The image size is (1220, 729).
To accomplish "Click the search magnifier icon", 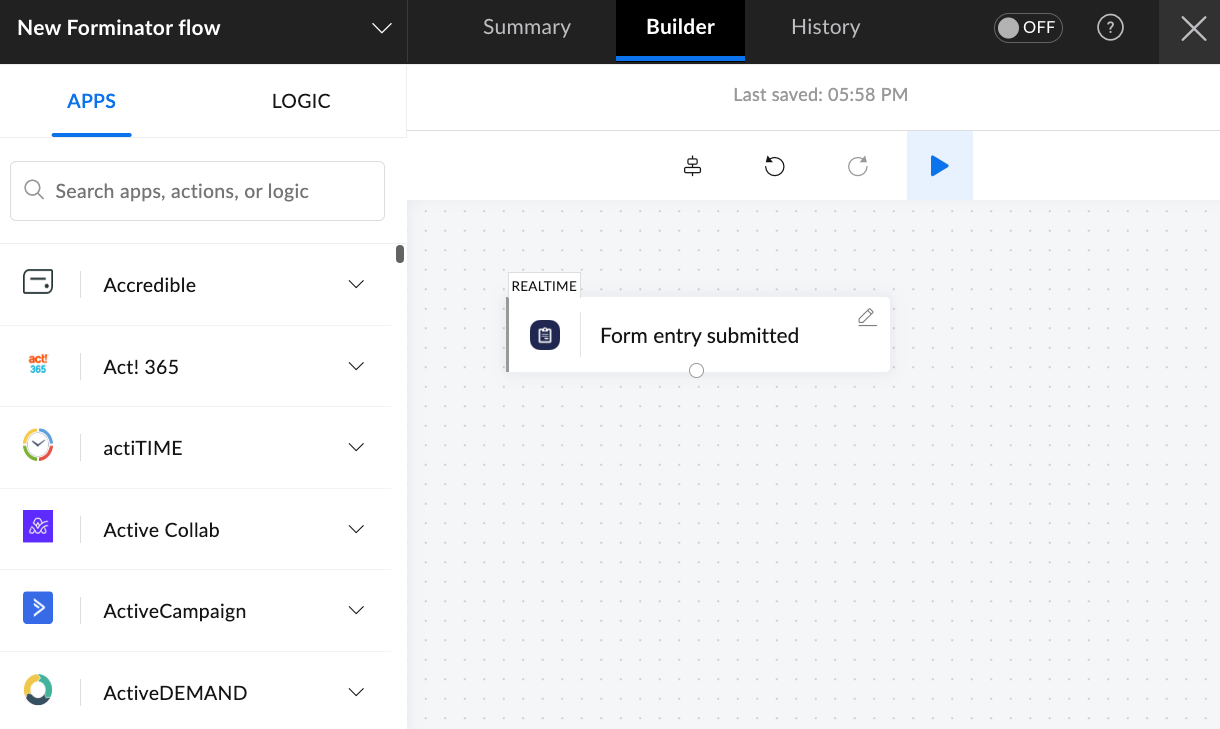I will click(x=34, y=190).
